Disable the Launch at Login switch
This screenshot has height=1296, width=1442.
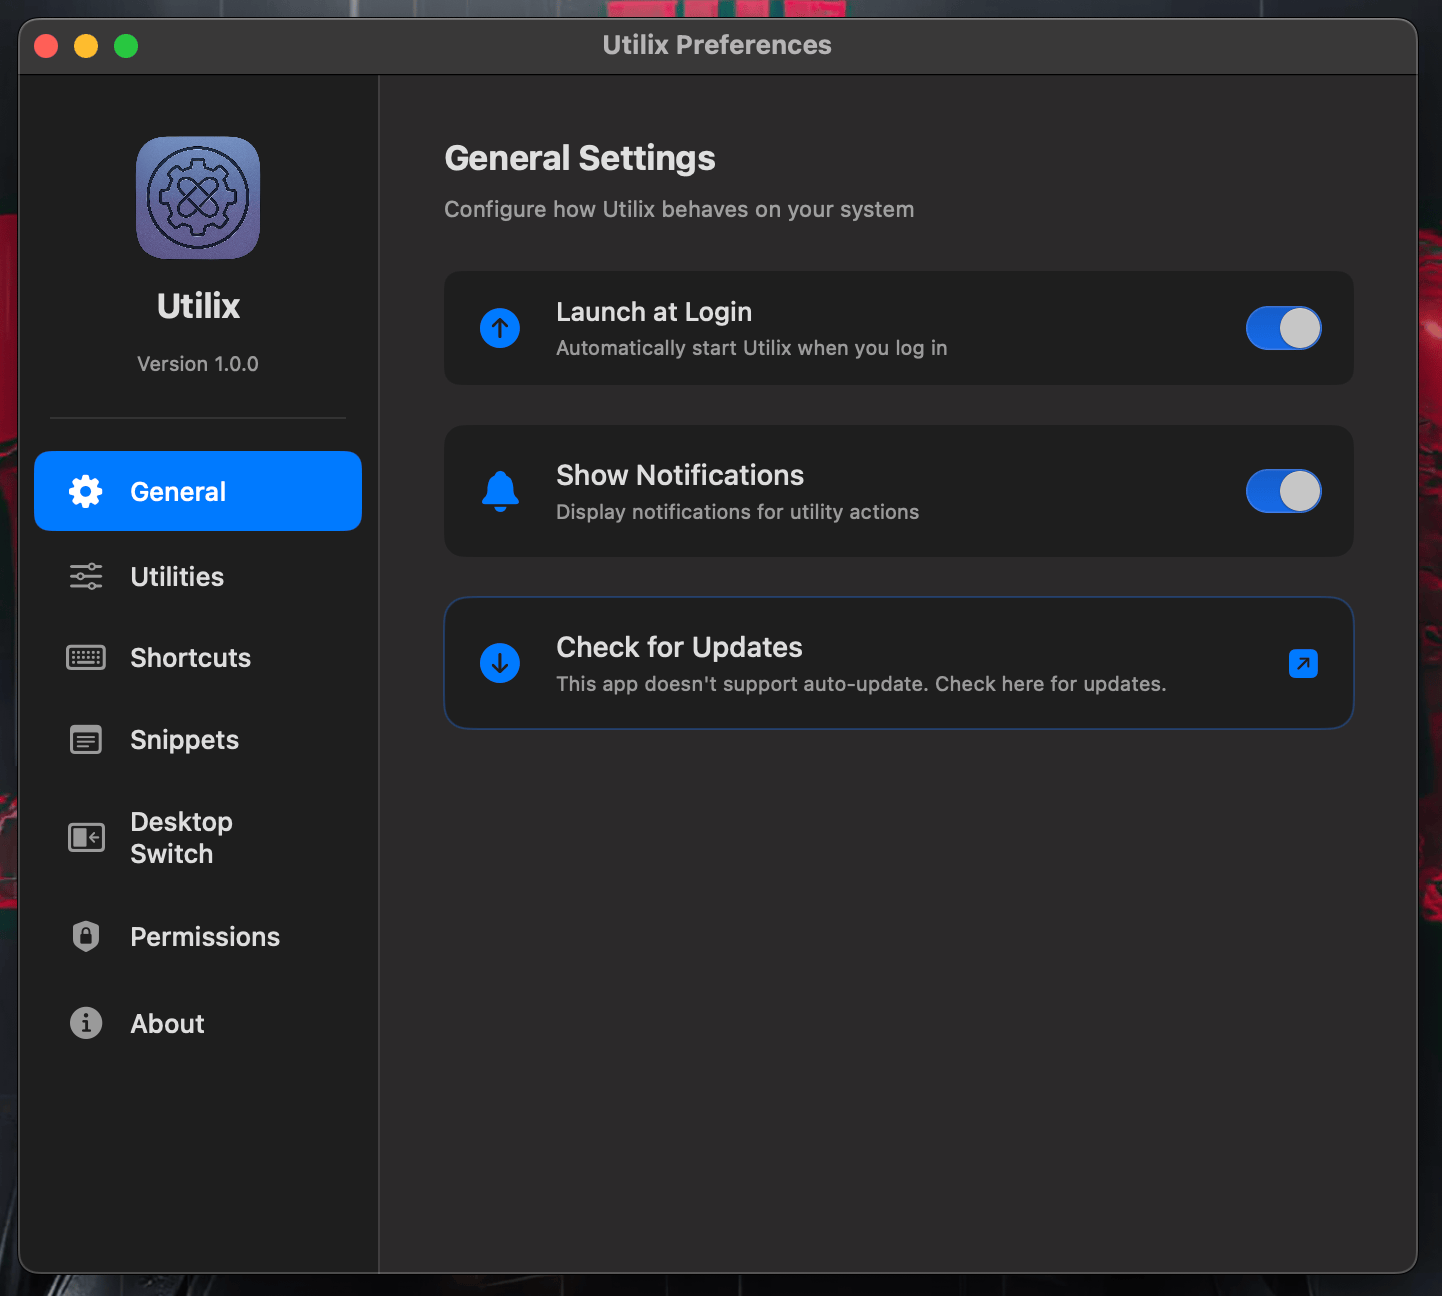[1283, 328]
